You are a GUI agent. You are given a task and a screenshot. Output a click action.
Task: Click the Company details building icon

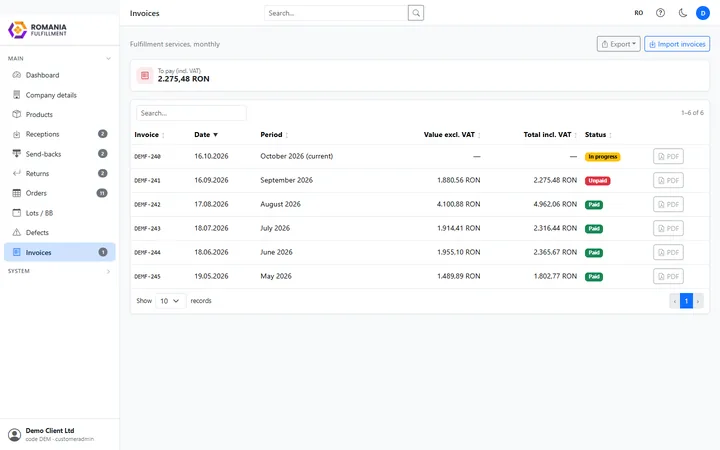[x=17, y=95]
